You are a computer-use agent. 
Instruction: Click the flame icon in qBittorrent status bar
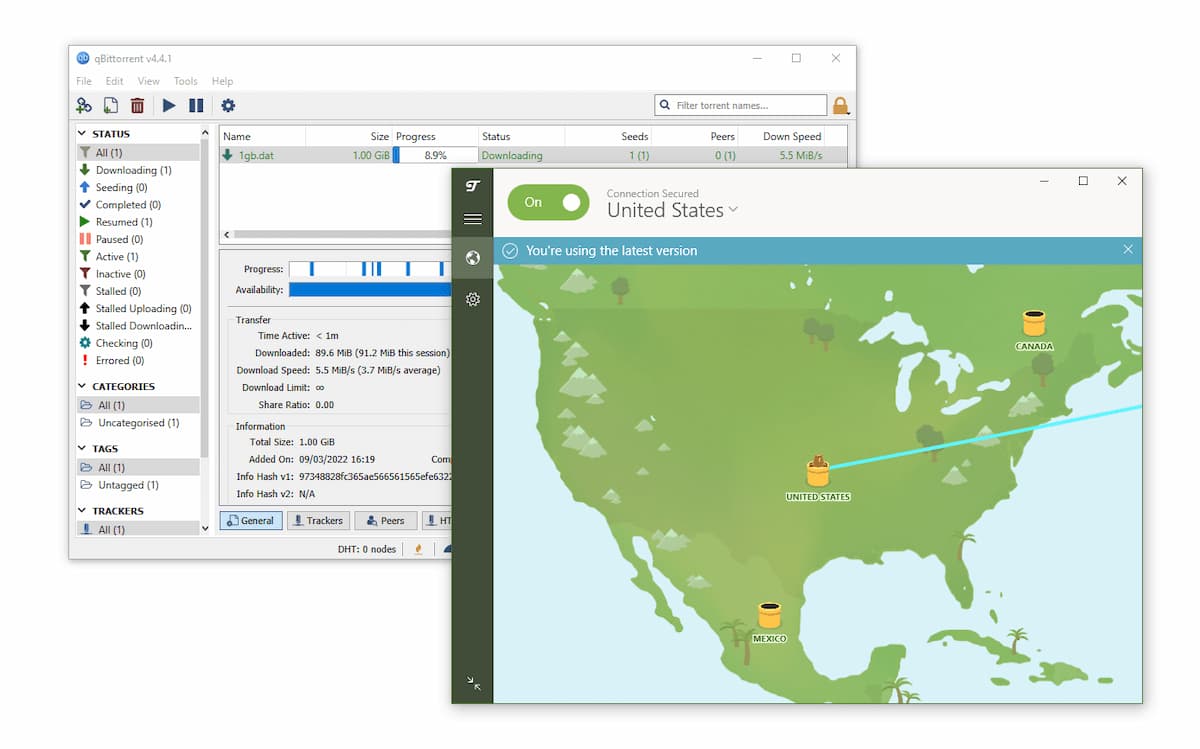(418, 549)
